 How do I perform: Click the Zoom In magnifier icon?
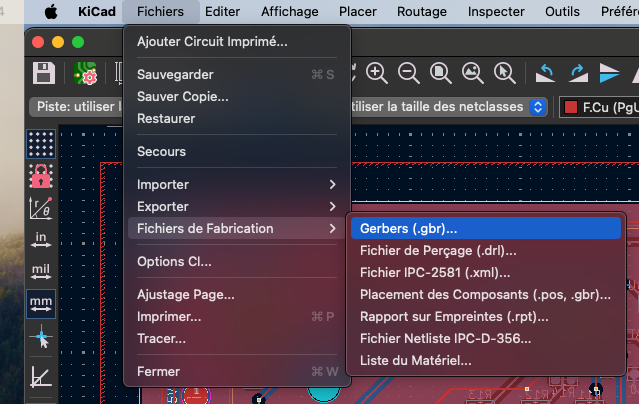376,73
